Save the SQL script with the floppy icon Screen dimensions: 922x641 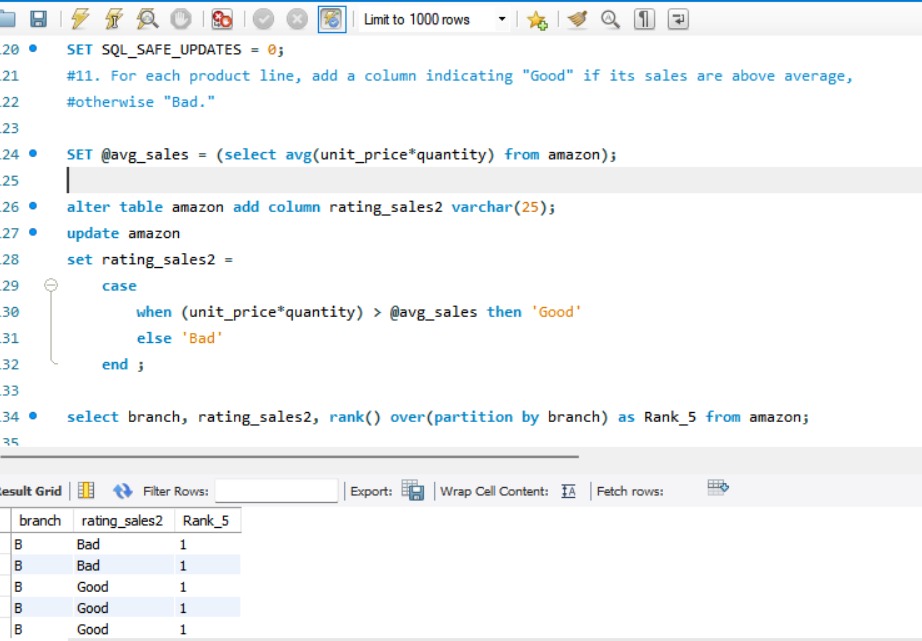coord(38,19)
